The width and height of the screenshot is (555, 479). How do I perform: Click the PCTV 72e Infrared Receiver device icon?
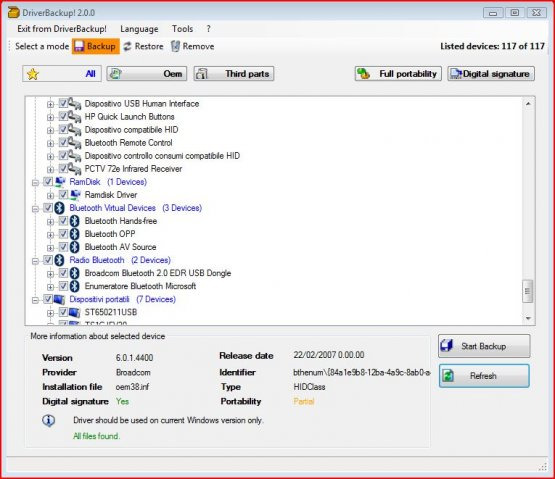coord(74,169)
